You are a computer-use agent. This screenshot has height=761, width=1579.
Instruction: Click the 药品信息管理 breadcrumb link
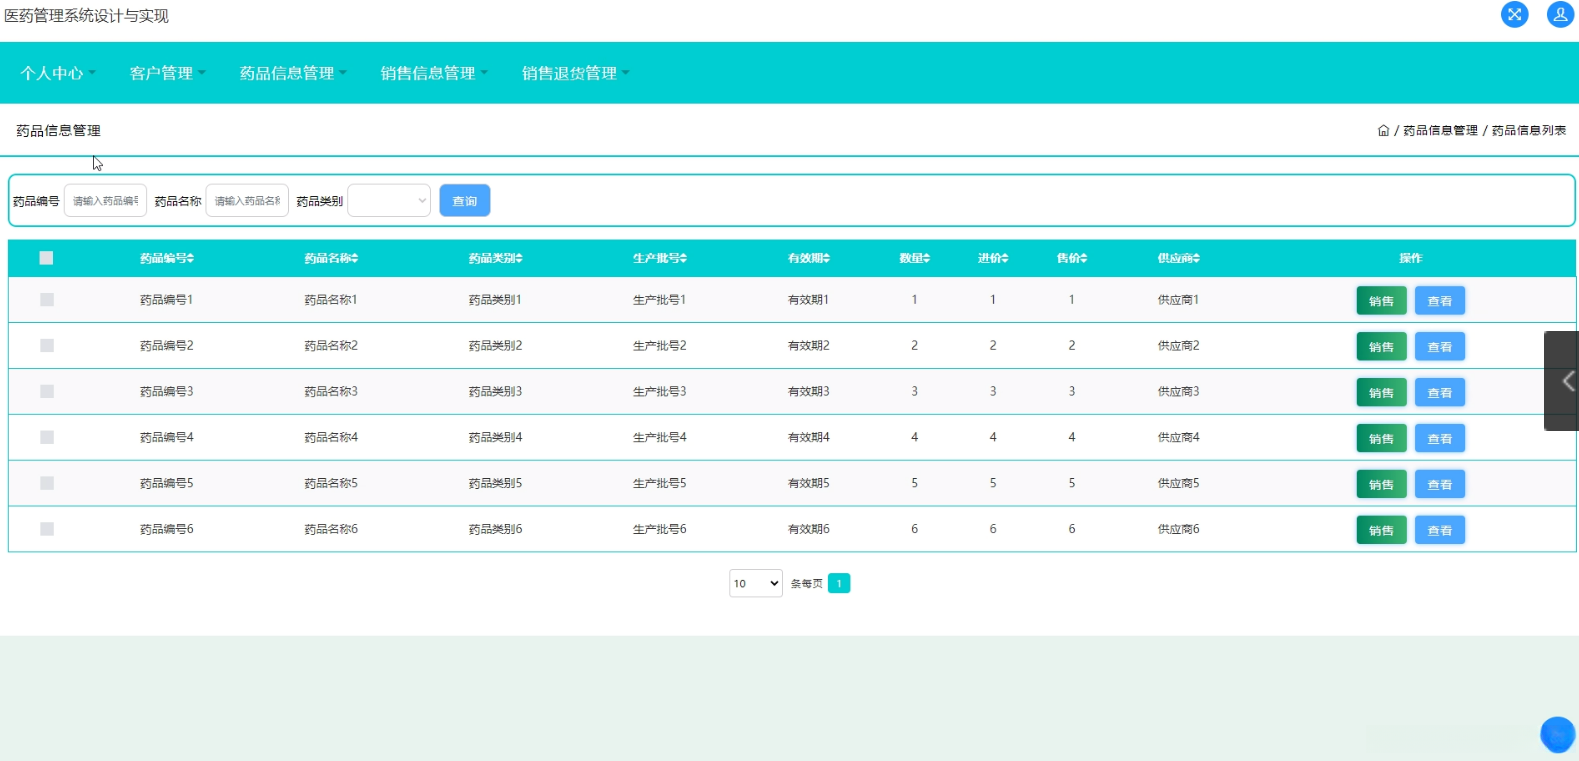(x=1440, y=130)
